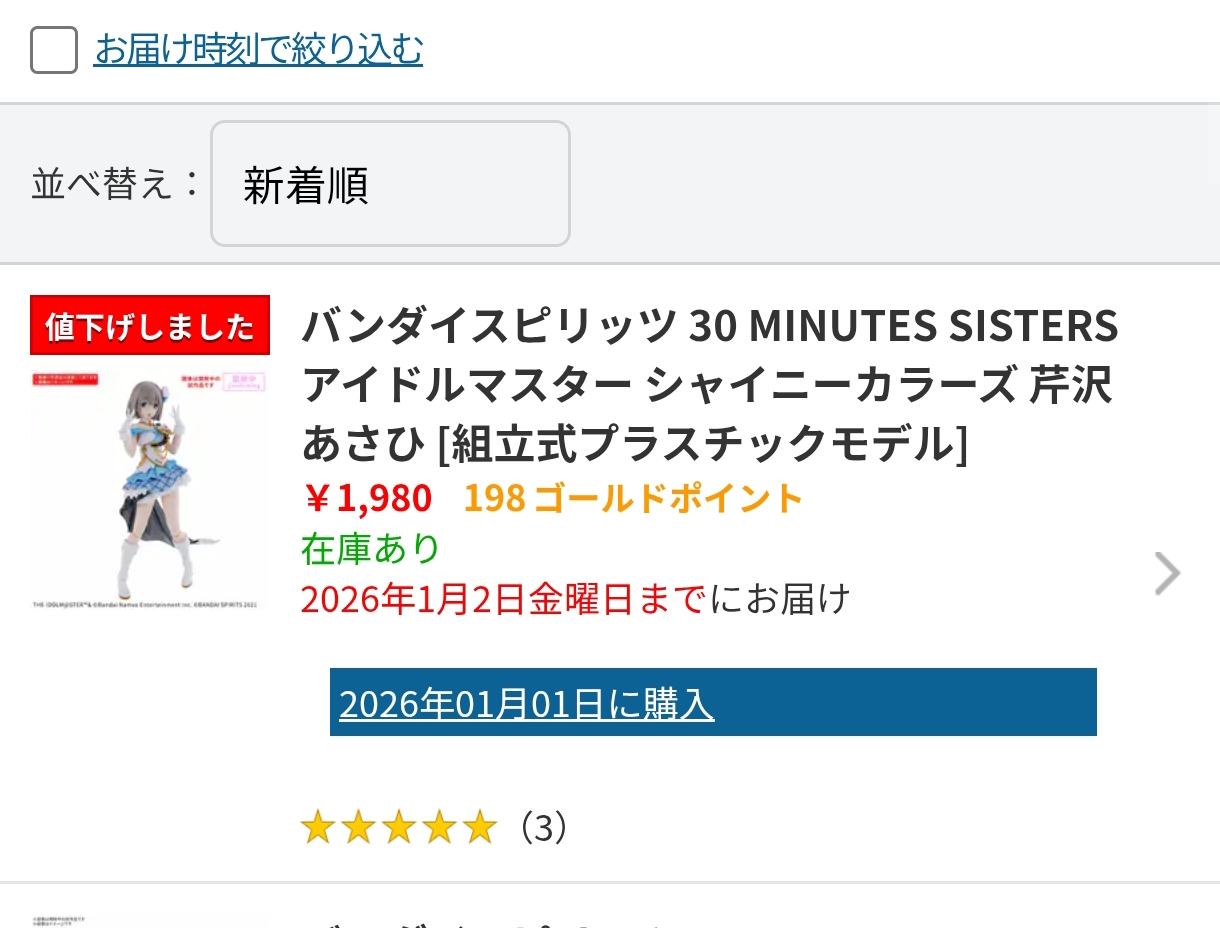
Task: Open the お届け時刻で絞り込む link
Action: pos(258,49)
